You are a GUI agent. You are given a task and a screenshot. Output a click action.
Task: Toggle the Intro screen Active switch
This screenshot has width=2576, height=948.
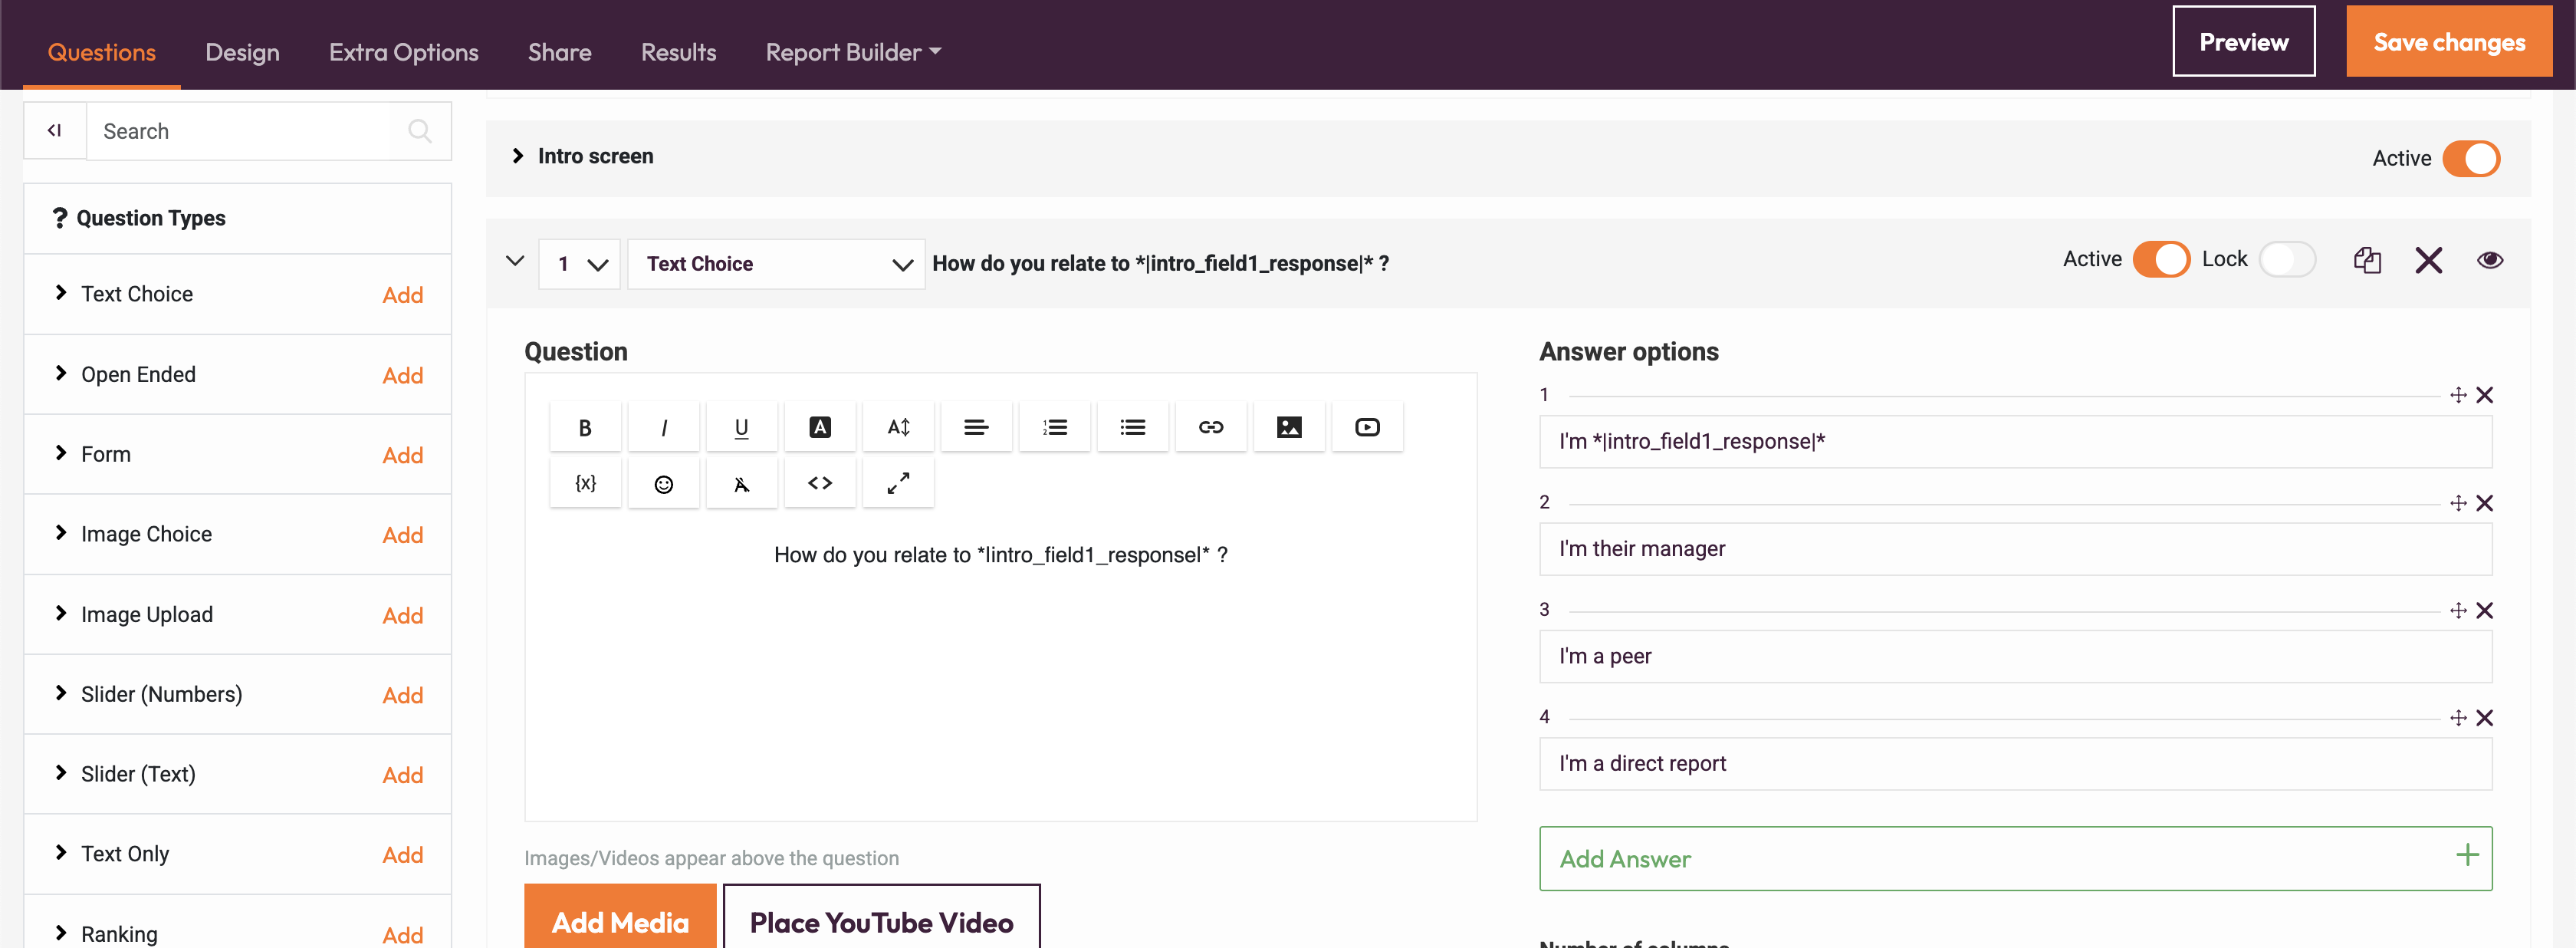[x=2470, y=158]
